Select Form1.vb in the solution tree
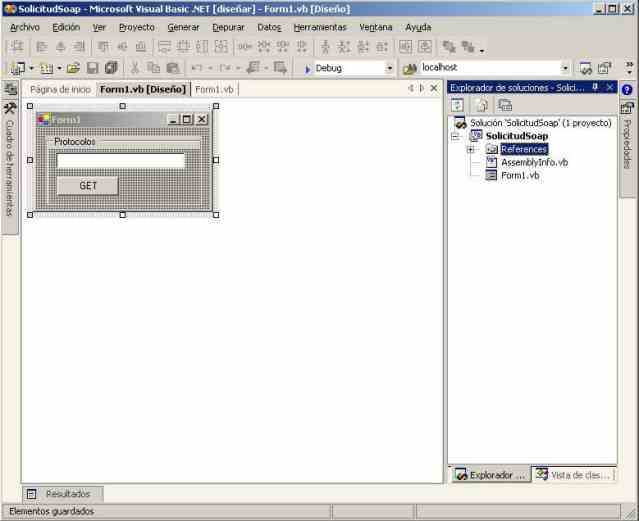The width and height of the screenshot is (639, 521). tap(520, 176)
